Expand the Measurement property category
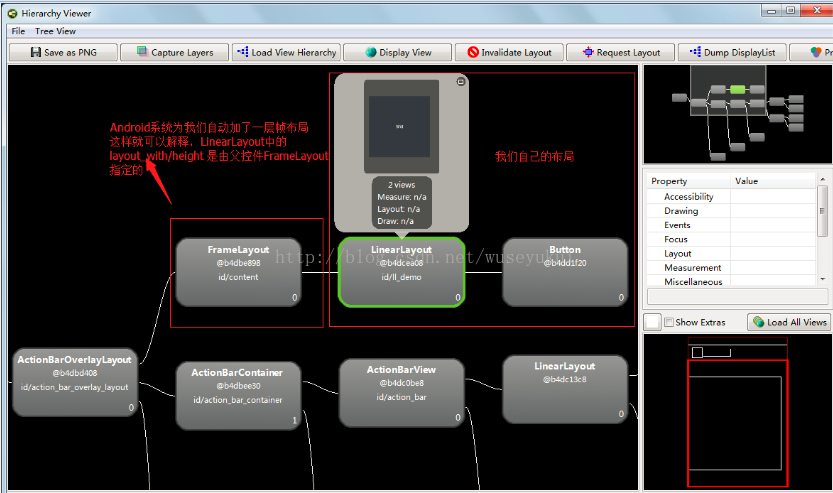The height and width of the screenshot is (493, 833). [x=692, y=267]
